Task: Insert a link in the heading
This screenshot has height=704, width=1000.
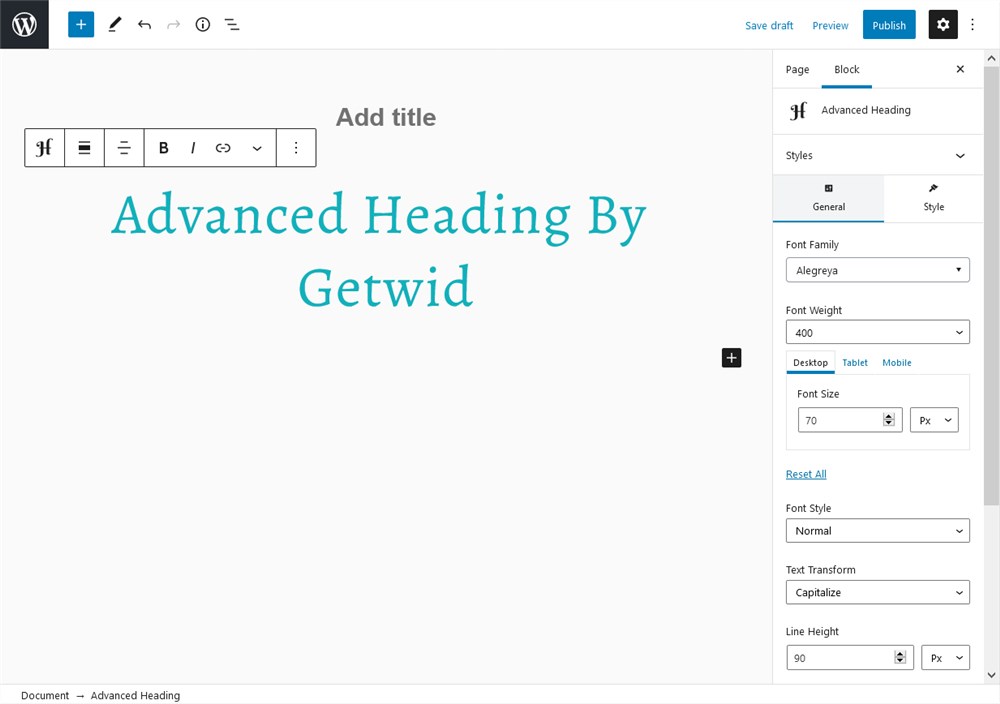Action: [223, 148]
